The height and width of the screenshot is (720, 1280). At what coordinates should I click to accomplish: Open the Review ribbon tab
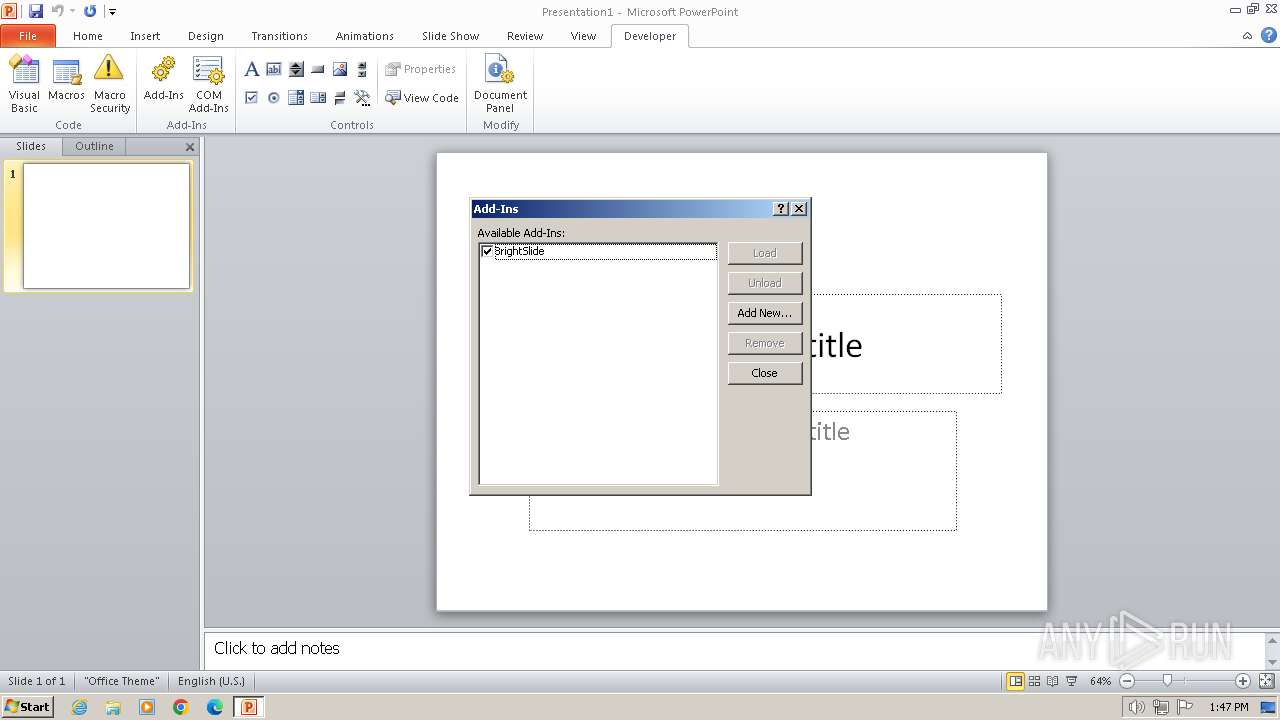click(x=525, y=36)
